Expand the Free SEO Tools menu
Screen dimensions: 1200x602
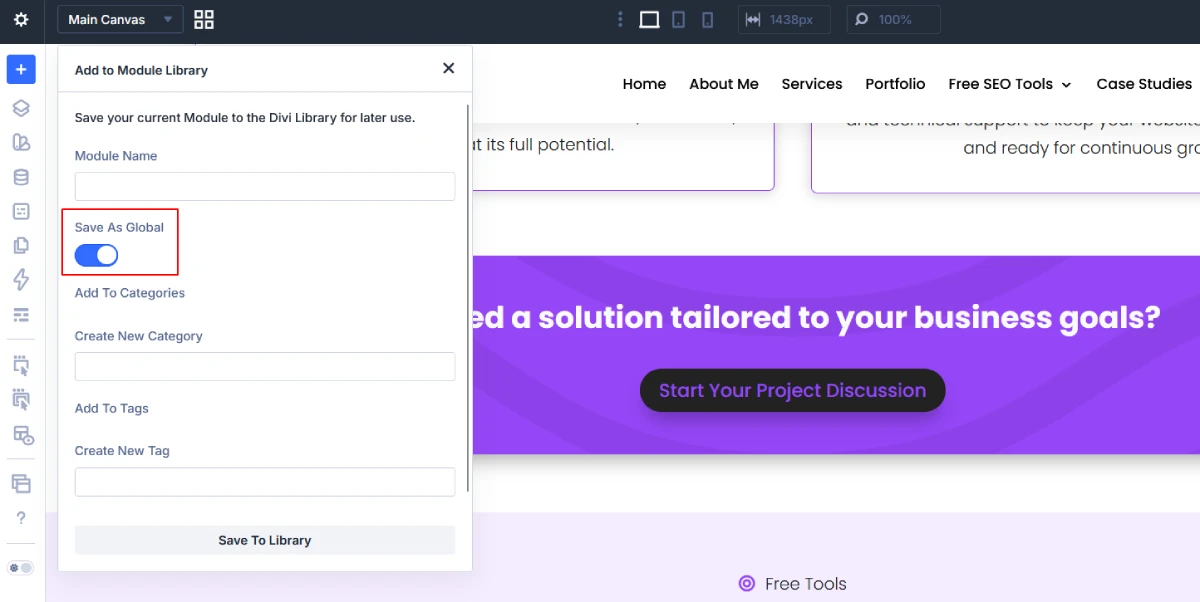click(x=1010, y=84)
